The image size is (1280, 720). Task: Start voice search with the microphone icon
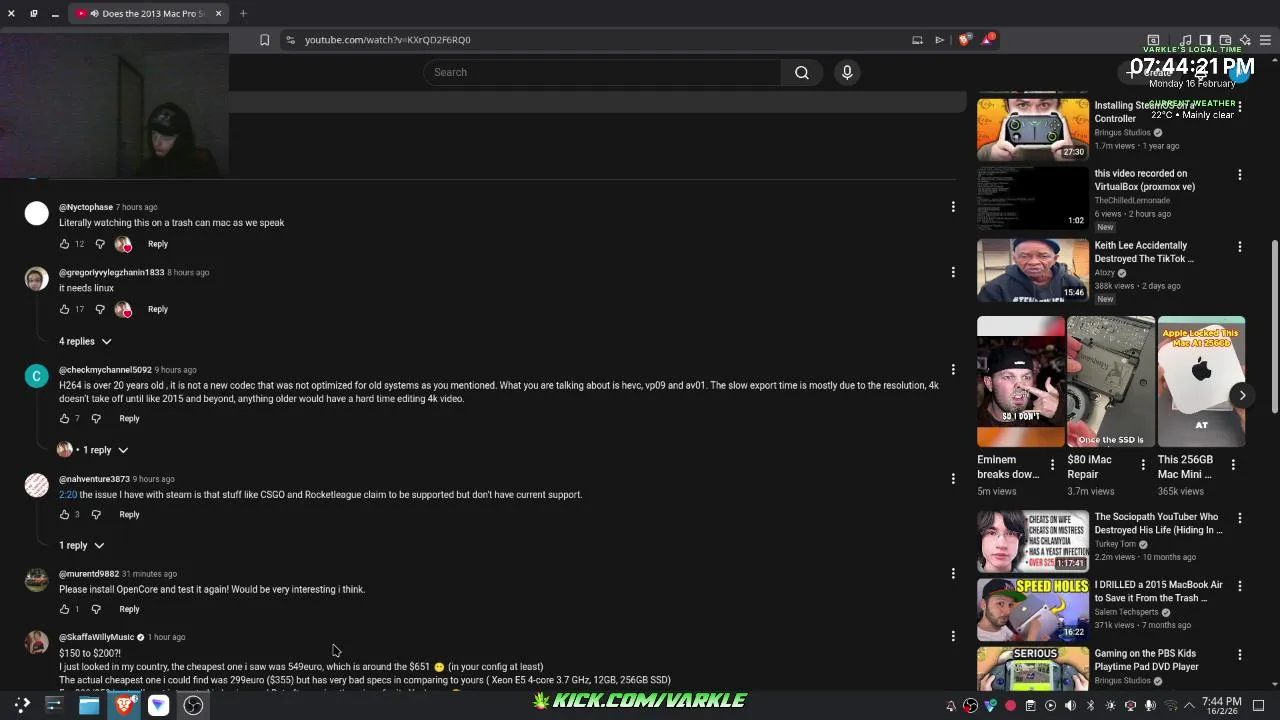(x=847, y=72)
